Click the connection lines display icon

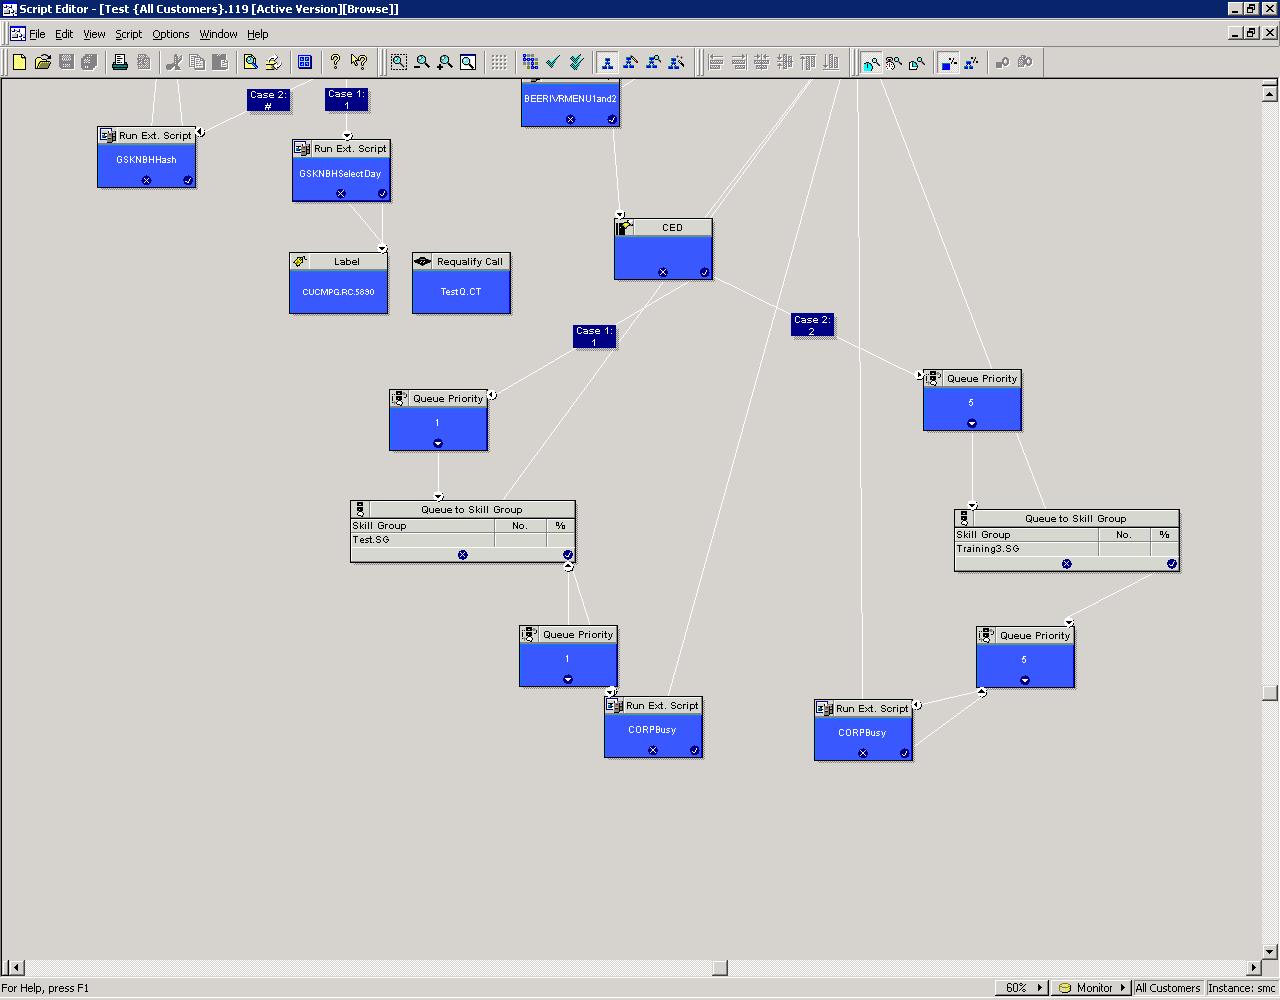tap(971, 62)
